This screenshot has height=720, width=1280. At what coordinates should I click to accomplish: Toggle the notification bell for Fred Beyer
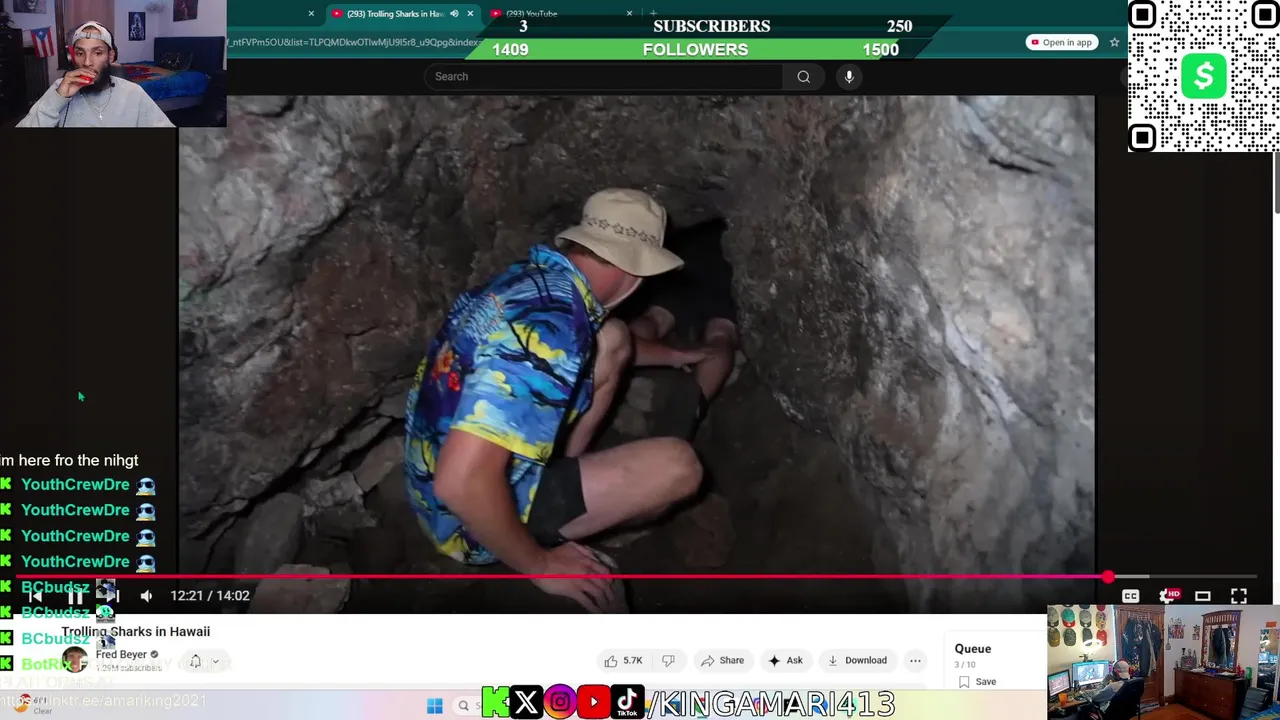pyautogui.click(x=195, y=661)
